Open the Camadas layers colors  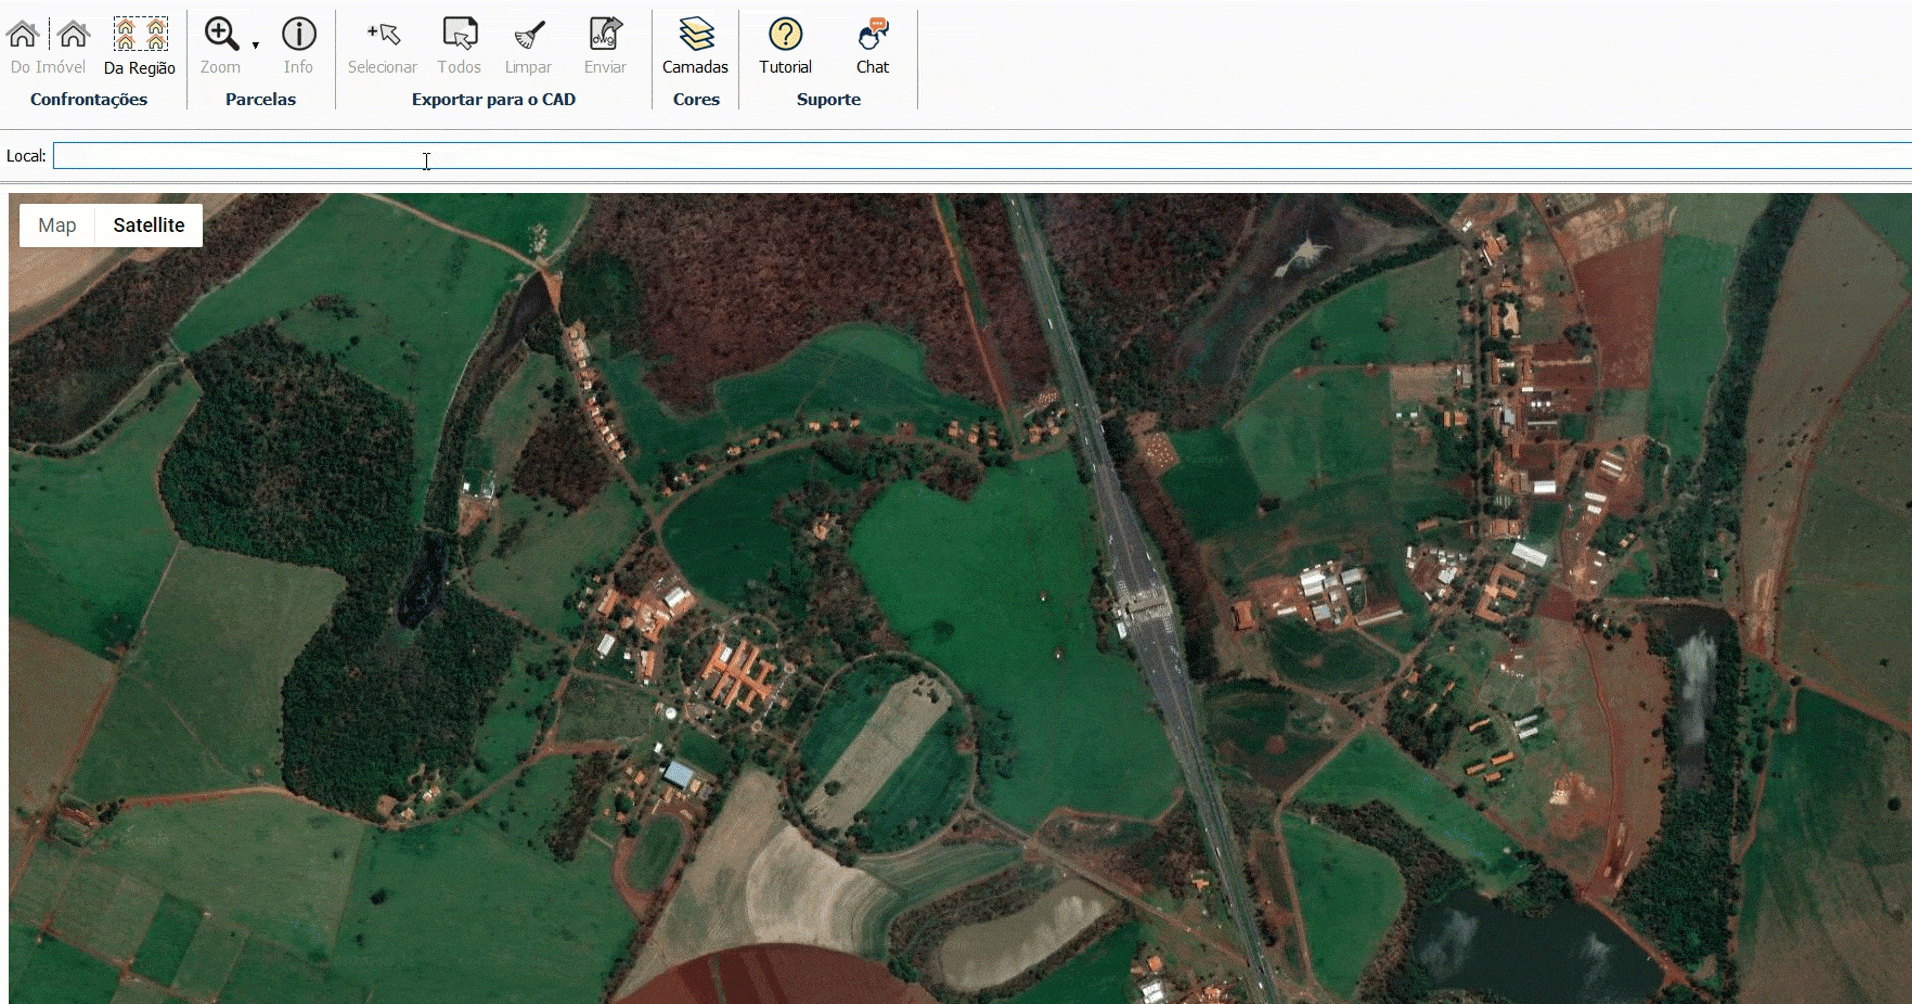coord(695,46)
